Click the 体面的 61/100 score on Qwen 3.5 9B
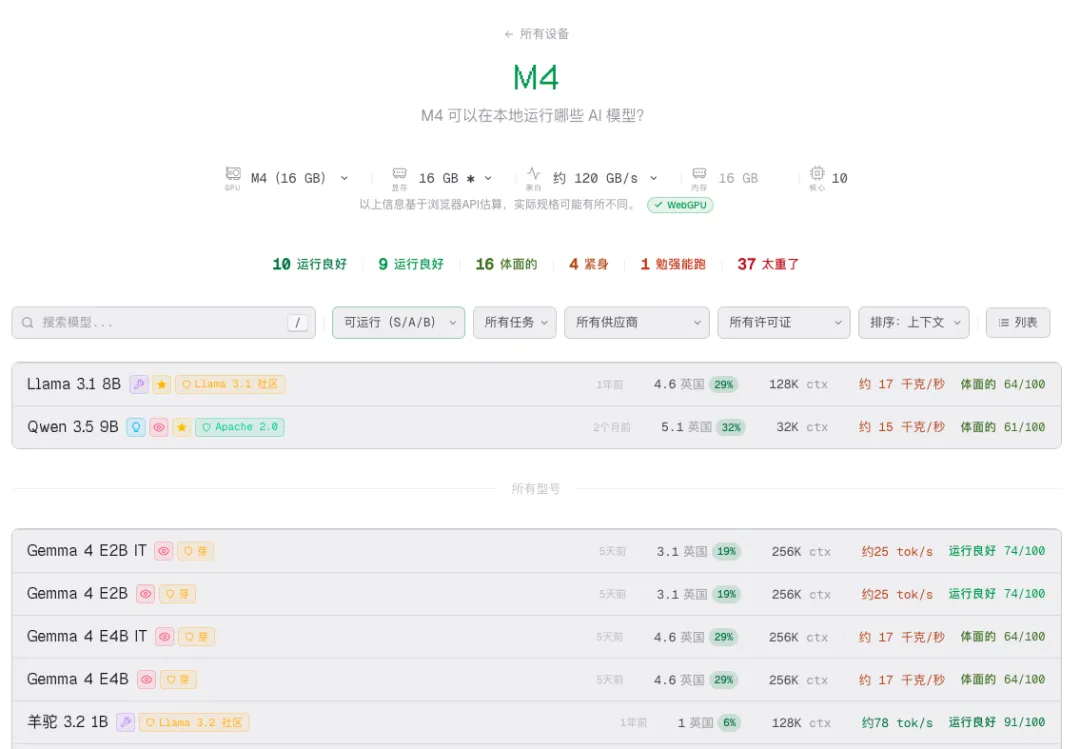The width and height of the screenshot is (1080, 749). tap(1002, 427)
